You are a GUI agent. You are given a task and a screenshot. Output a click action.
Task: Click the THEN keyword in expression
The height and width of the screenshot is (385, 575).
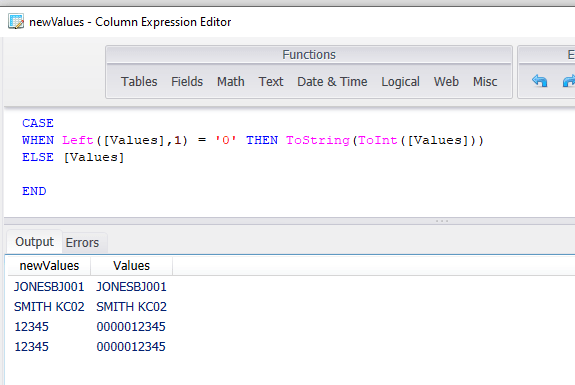coord(262,140)
